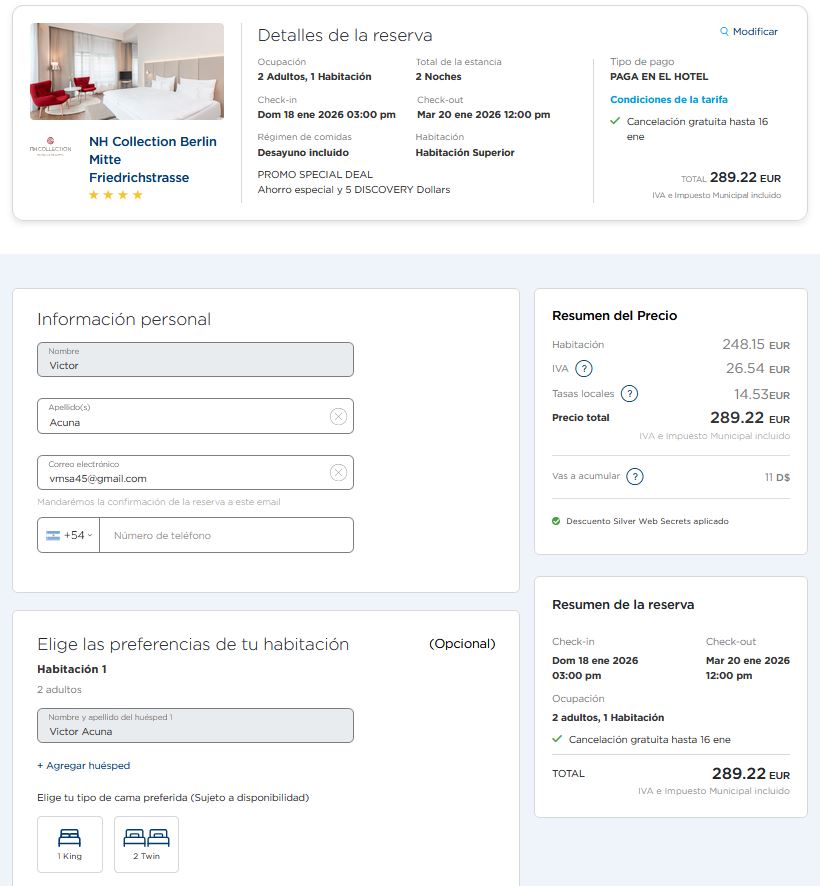The image size is (820, 886).
Task: Click the Argentina flag icon
Action: [x=53, y=535]
